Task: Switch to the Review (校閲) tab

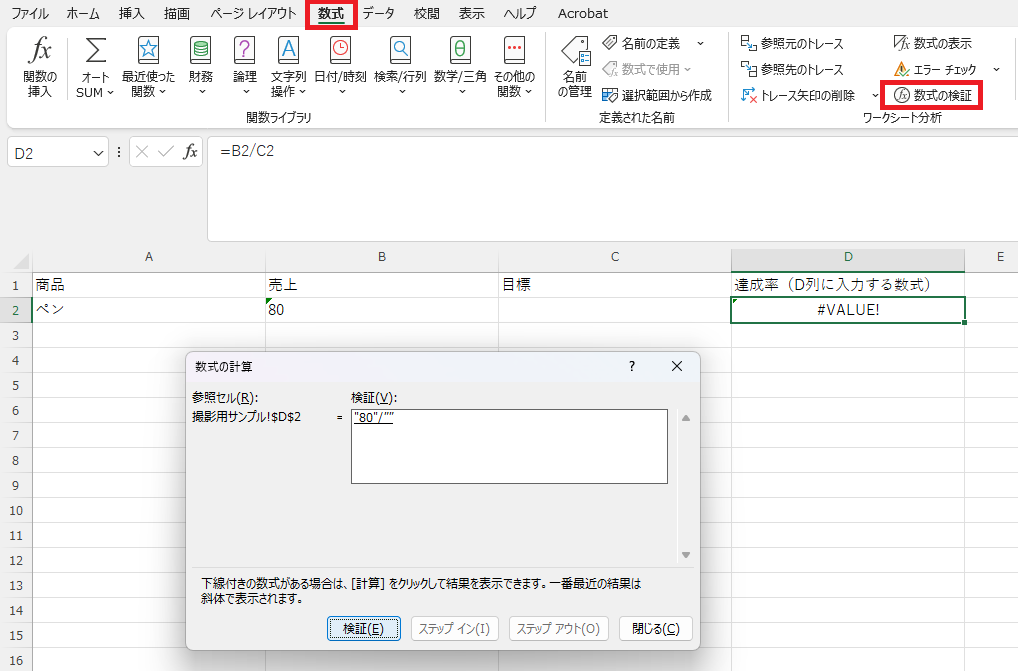Action: pos(427,13)
